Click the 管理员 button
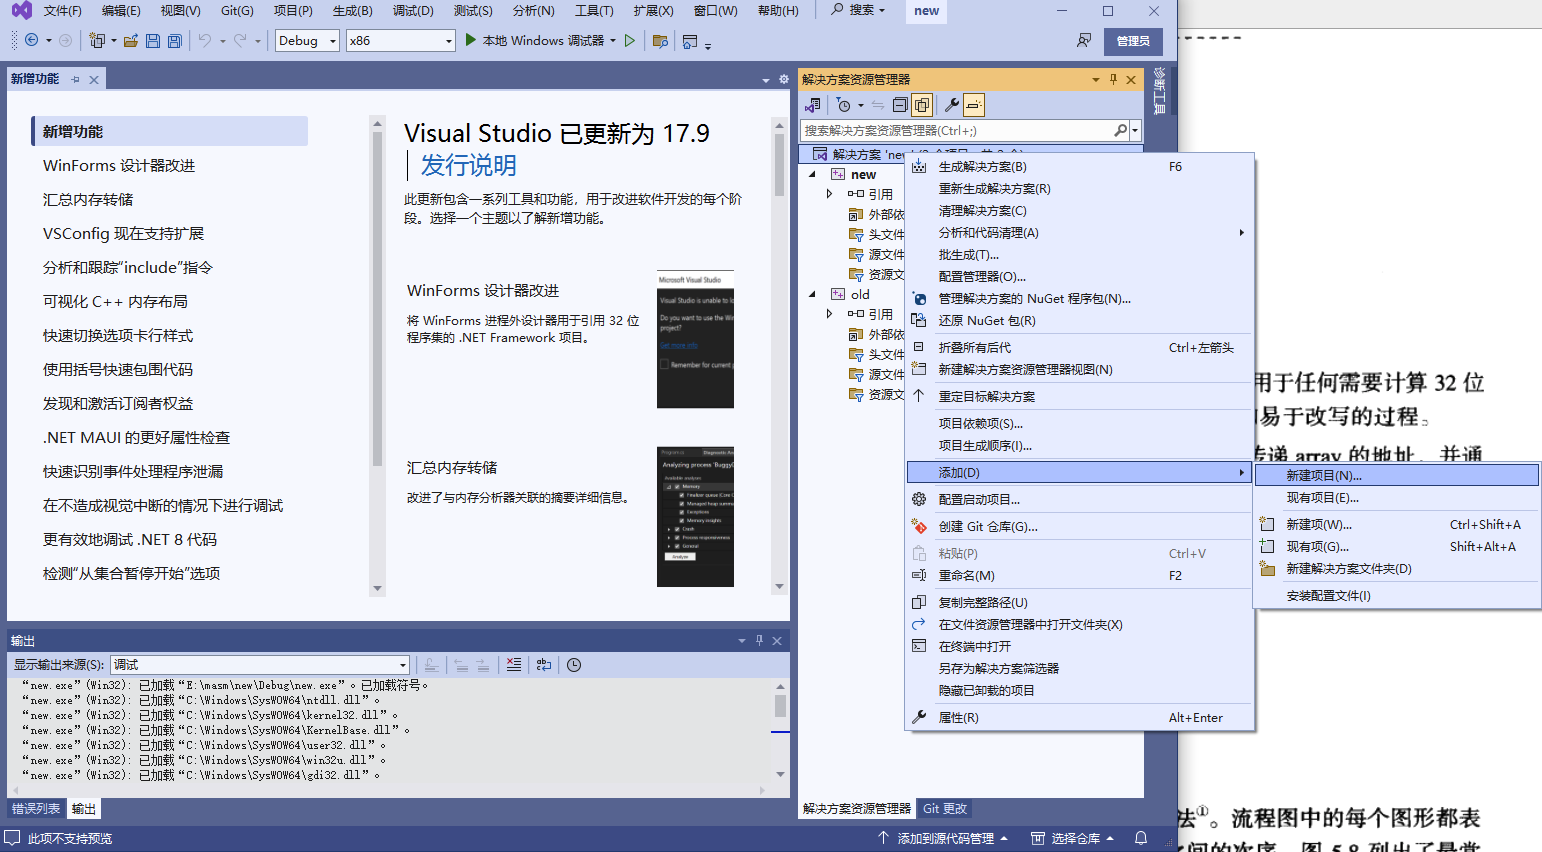Image resolution: width=1542 pixels, height=852 pixels. pyautogui.click(x=1133, y=41)
